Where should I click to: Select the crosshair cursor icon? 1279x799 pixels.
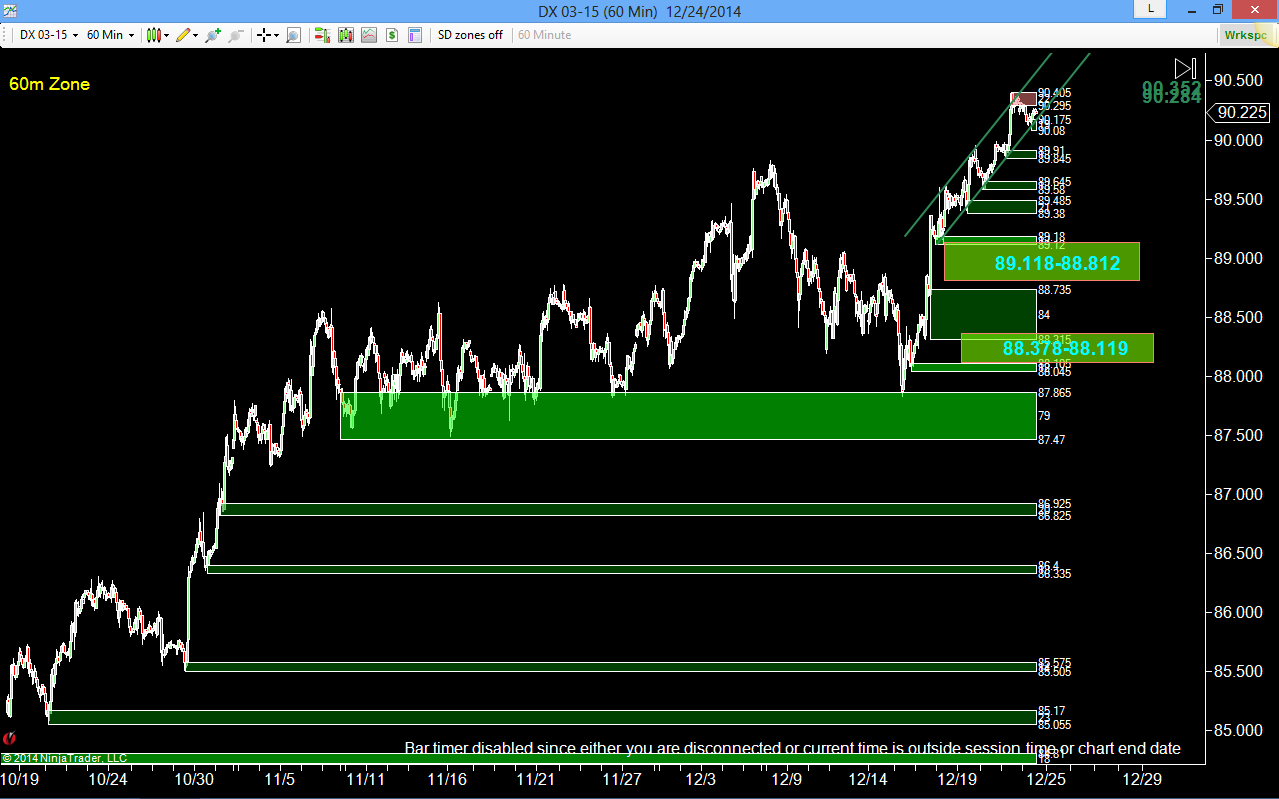coord(264,35)
